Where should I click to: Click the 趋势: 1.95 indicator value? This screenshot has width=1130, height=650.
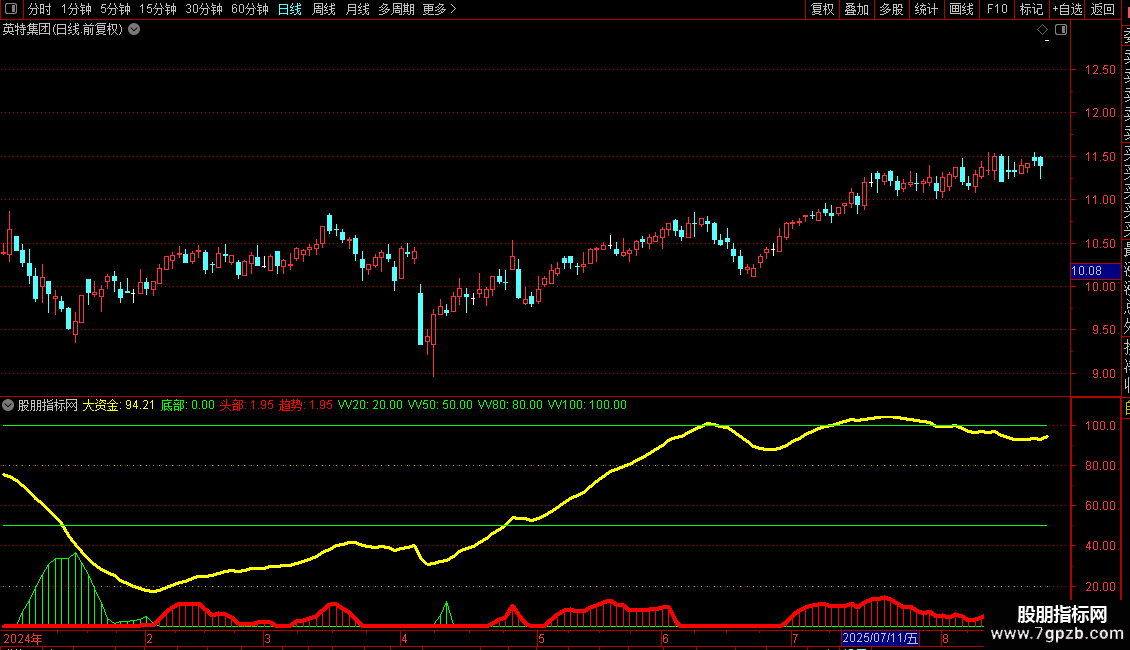tap(306, 405)
